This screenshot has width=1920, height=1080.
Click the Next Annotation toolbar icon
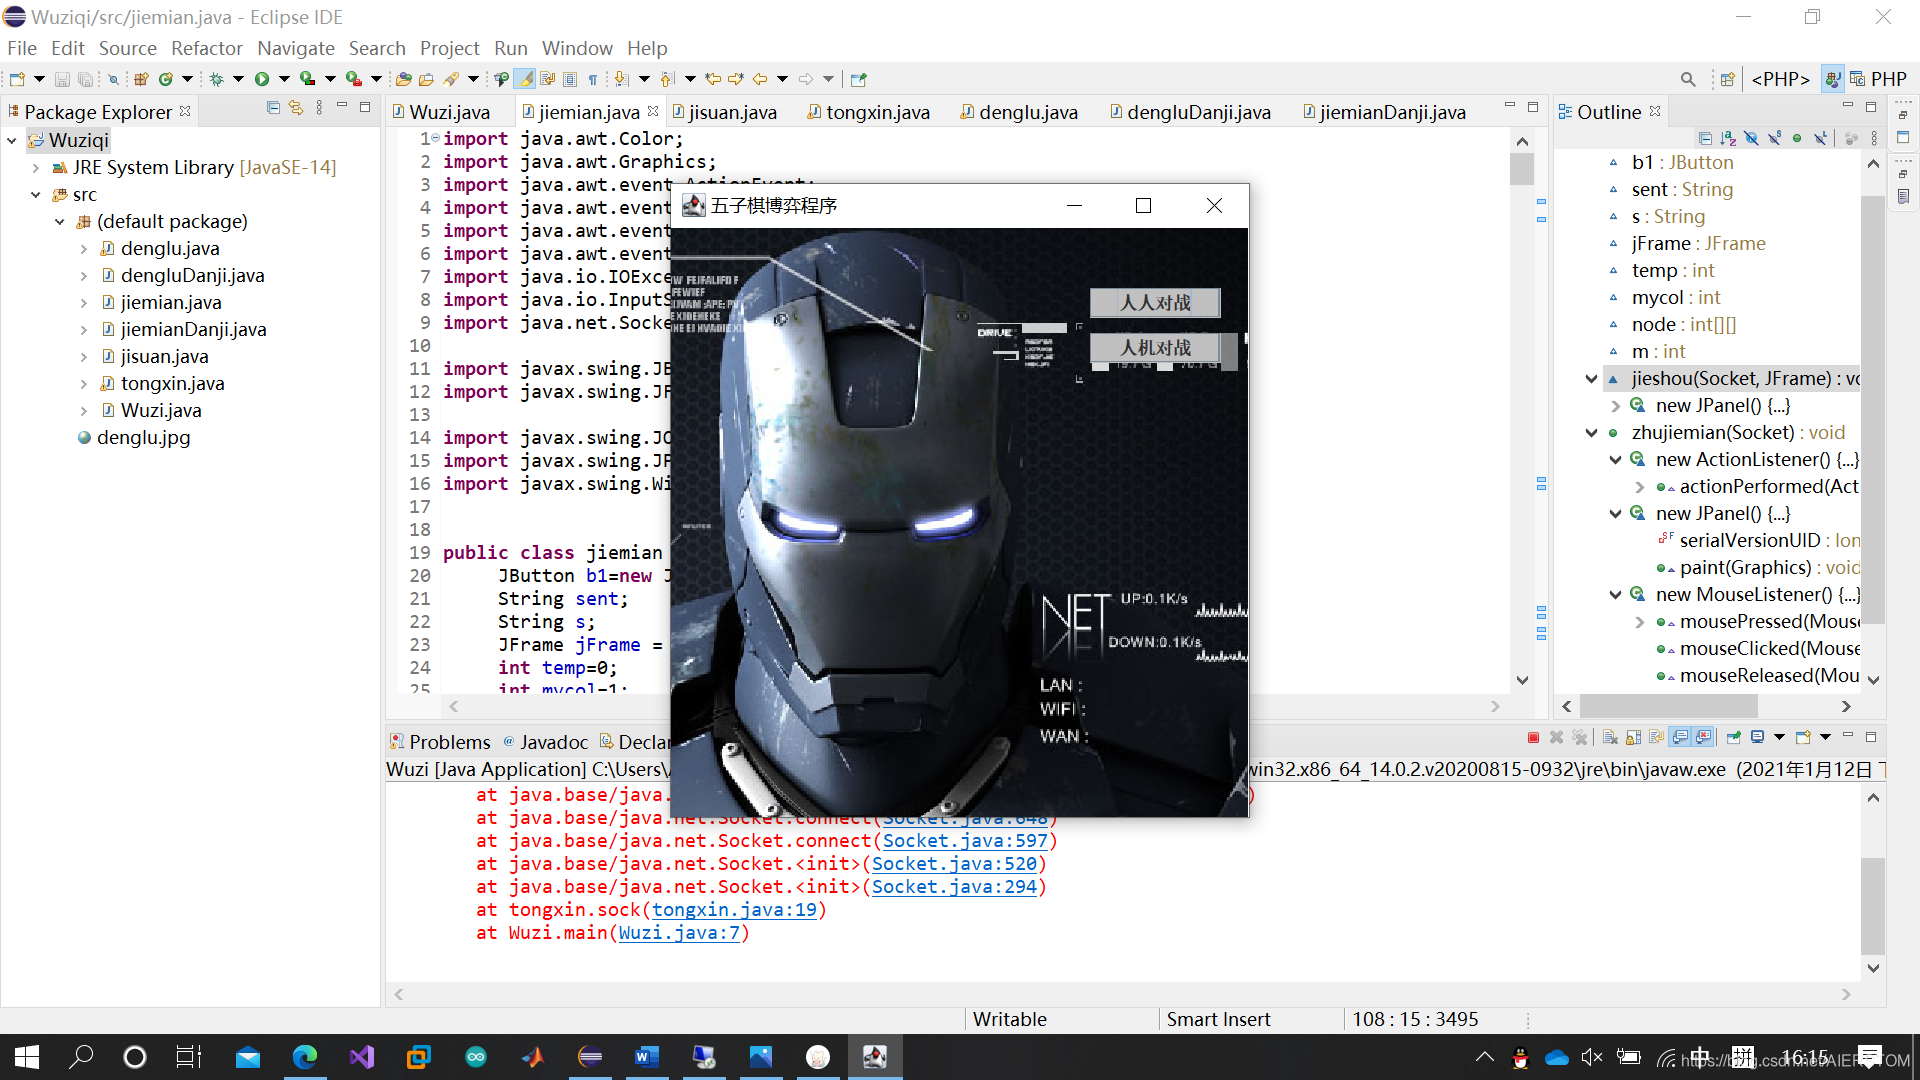pos(621,79)
